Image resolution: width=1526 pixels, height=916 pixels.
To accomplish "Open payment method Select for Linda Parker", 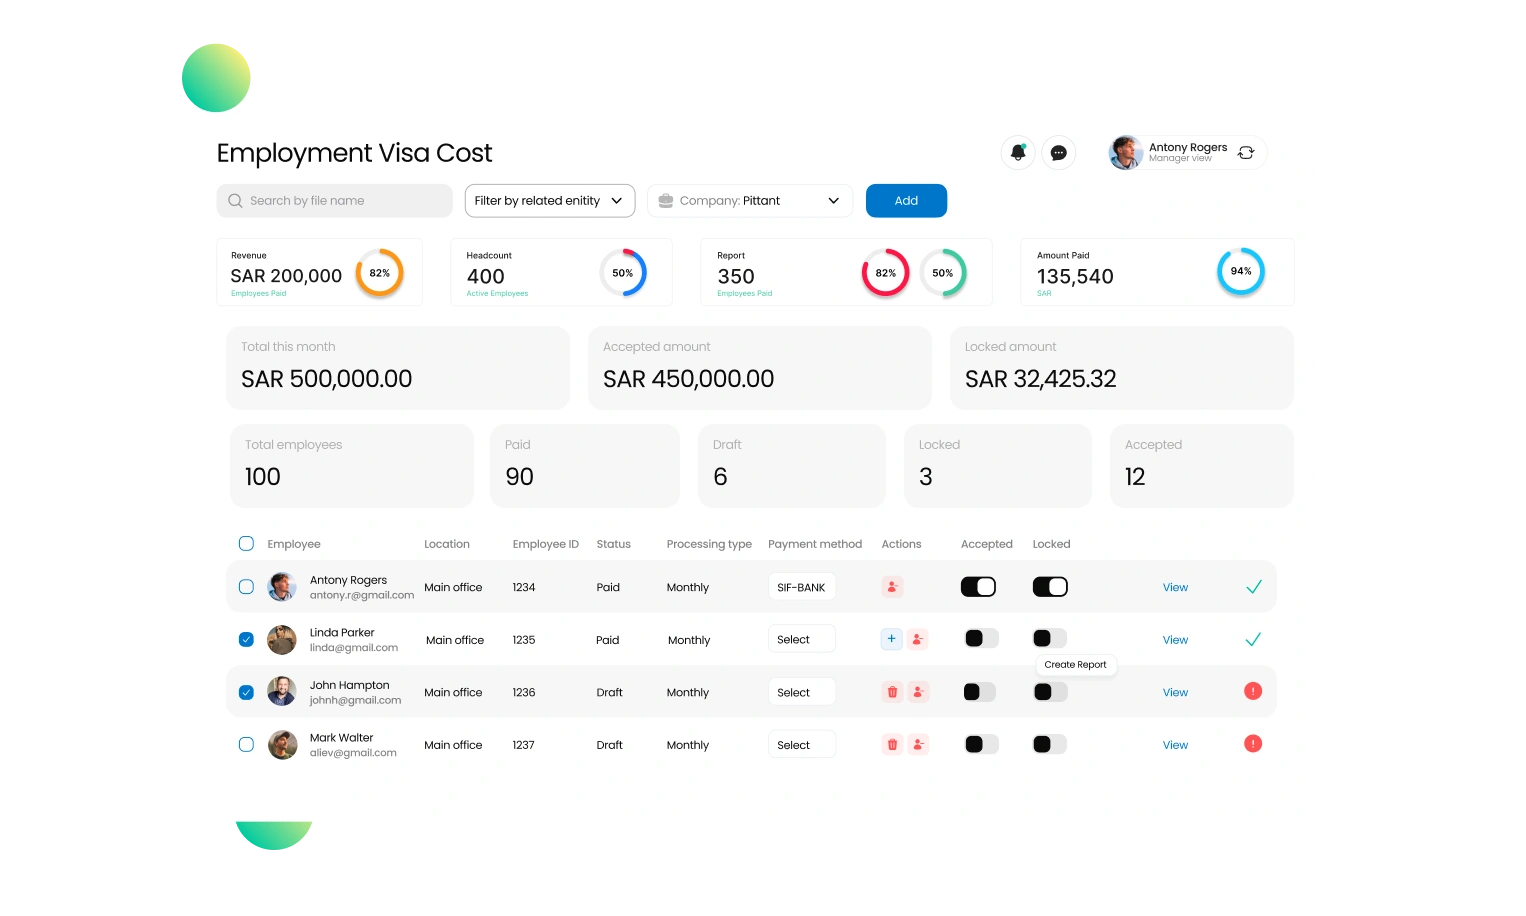I will click(x=801, y=640).
